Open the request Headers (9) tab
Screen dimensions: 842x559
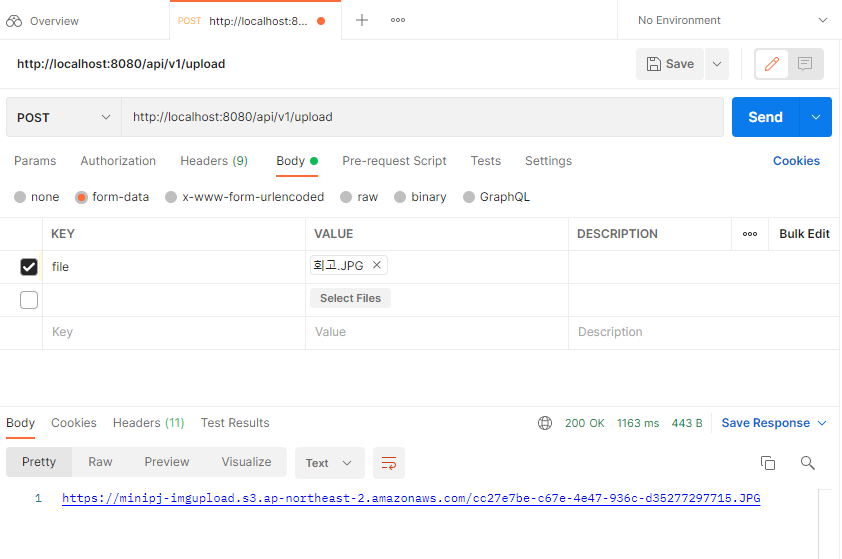point(214,161)
